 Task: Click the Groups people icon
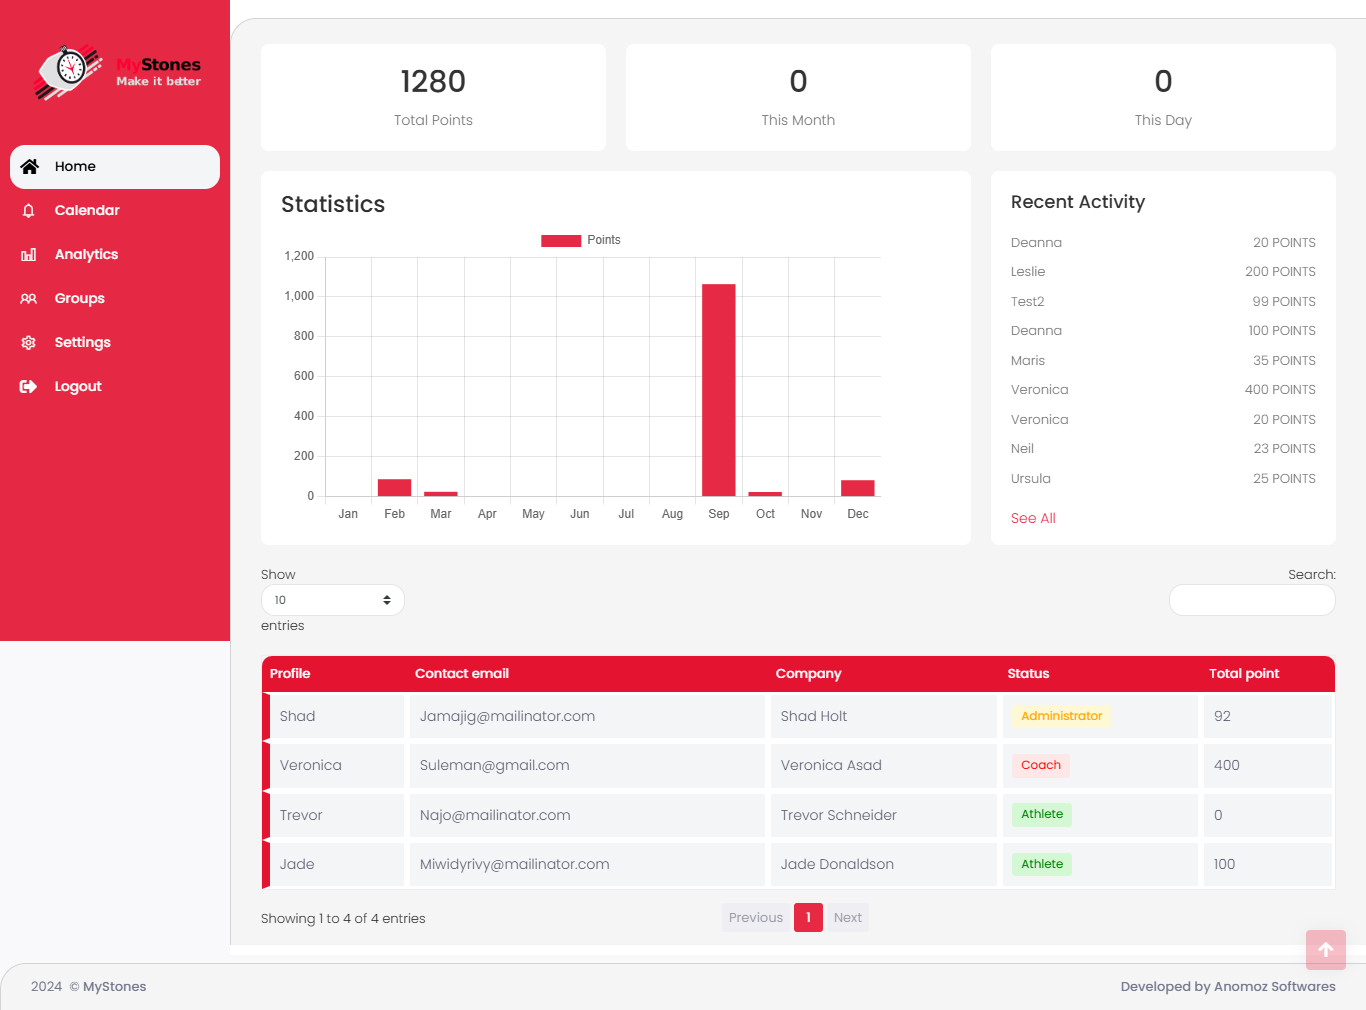coord(29,299)
